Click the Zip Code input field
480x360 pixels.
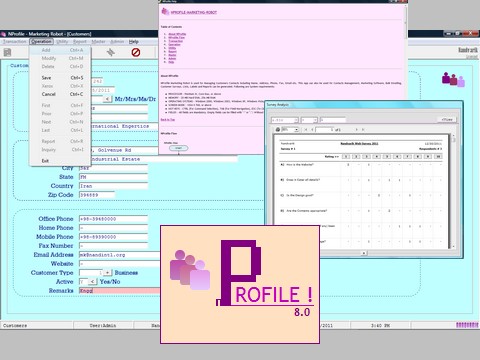pos(97,195)
